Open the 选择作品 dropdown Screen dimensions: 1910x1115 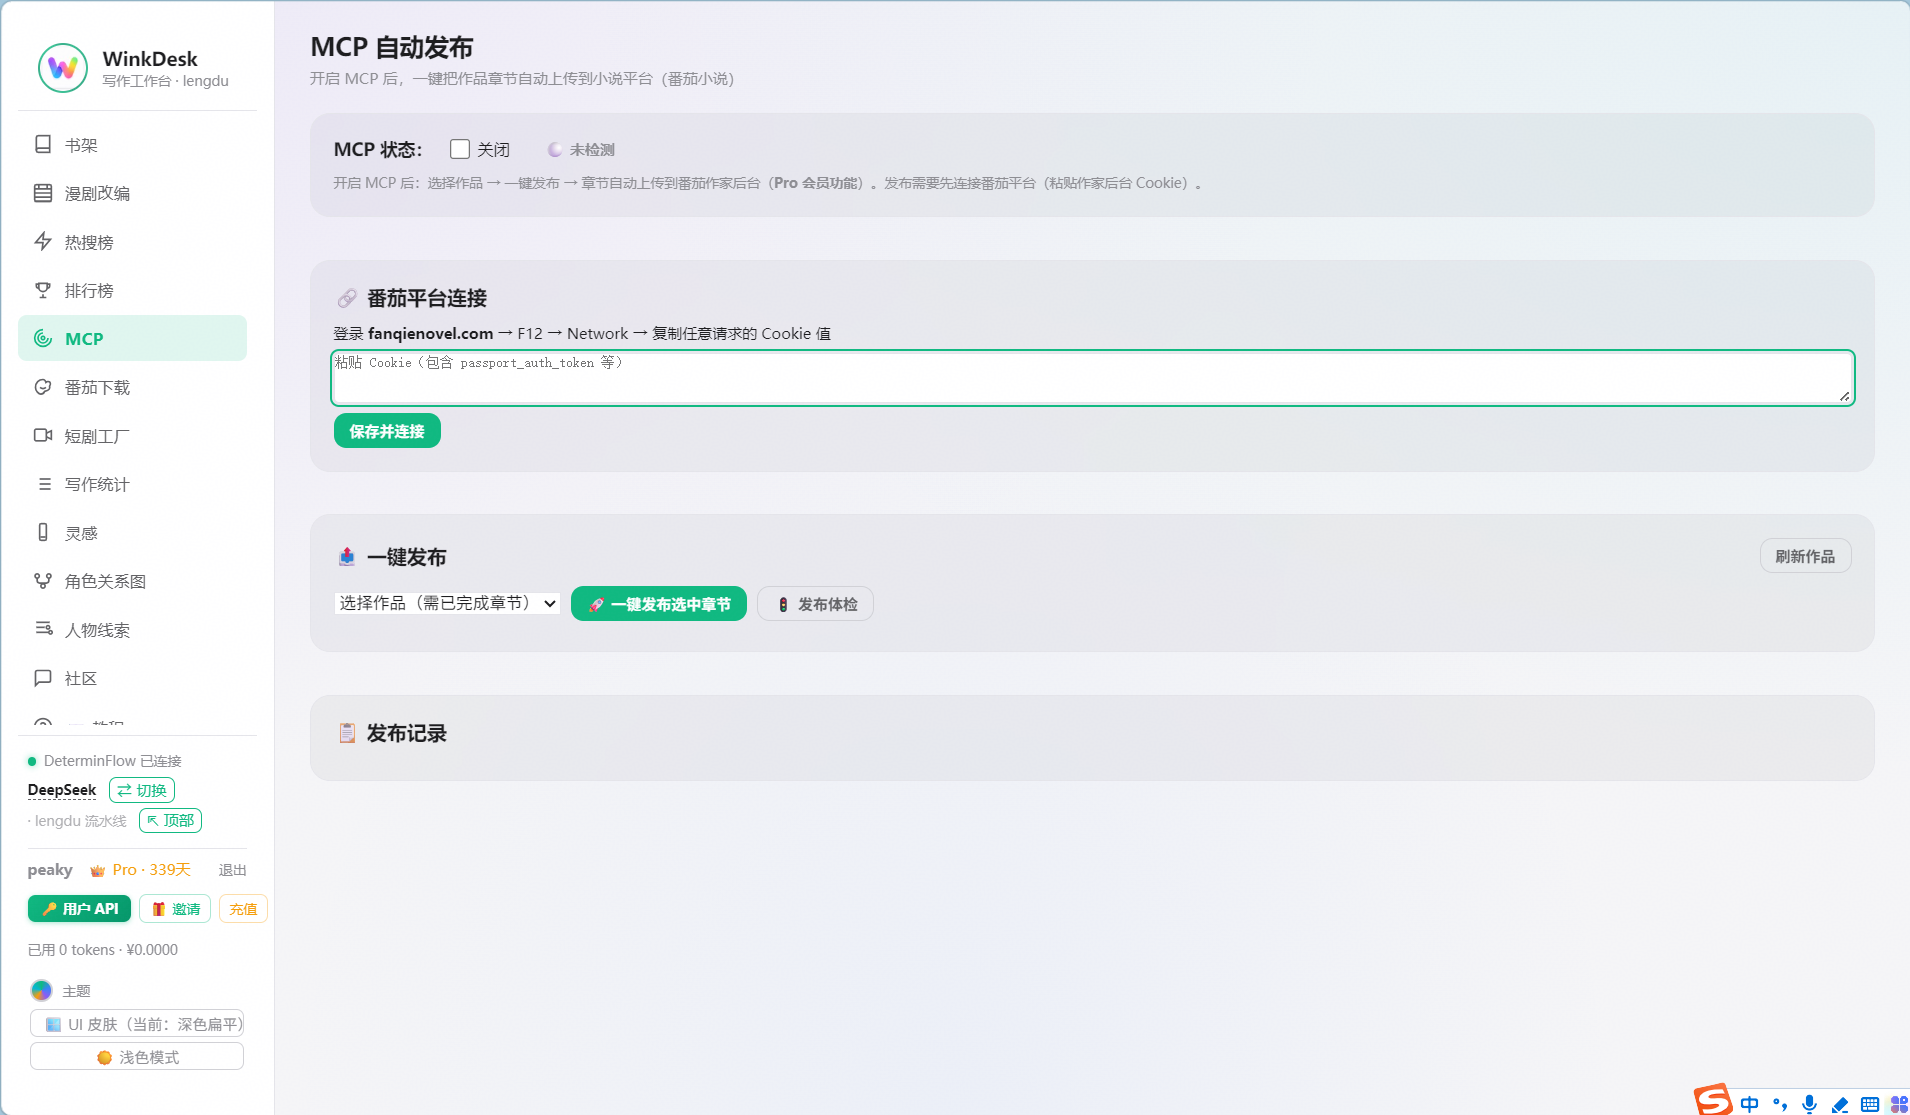tap(447, 603)
